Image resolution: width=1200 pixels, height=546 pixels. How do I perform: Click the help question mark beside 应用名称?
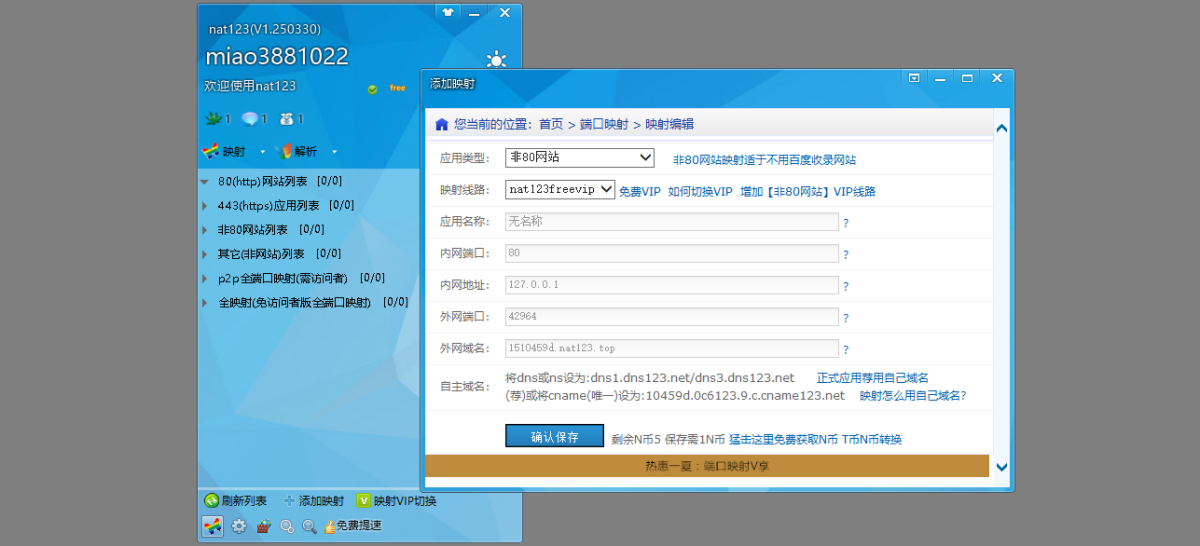coord(845,223)
